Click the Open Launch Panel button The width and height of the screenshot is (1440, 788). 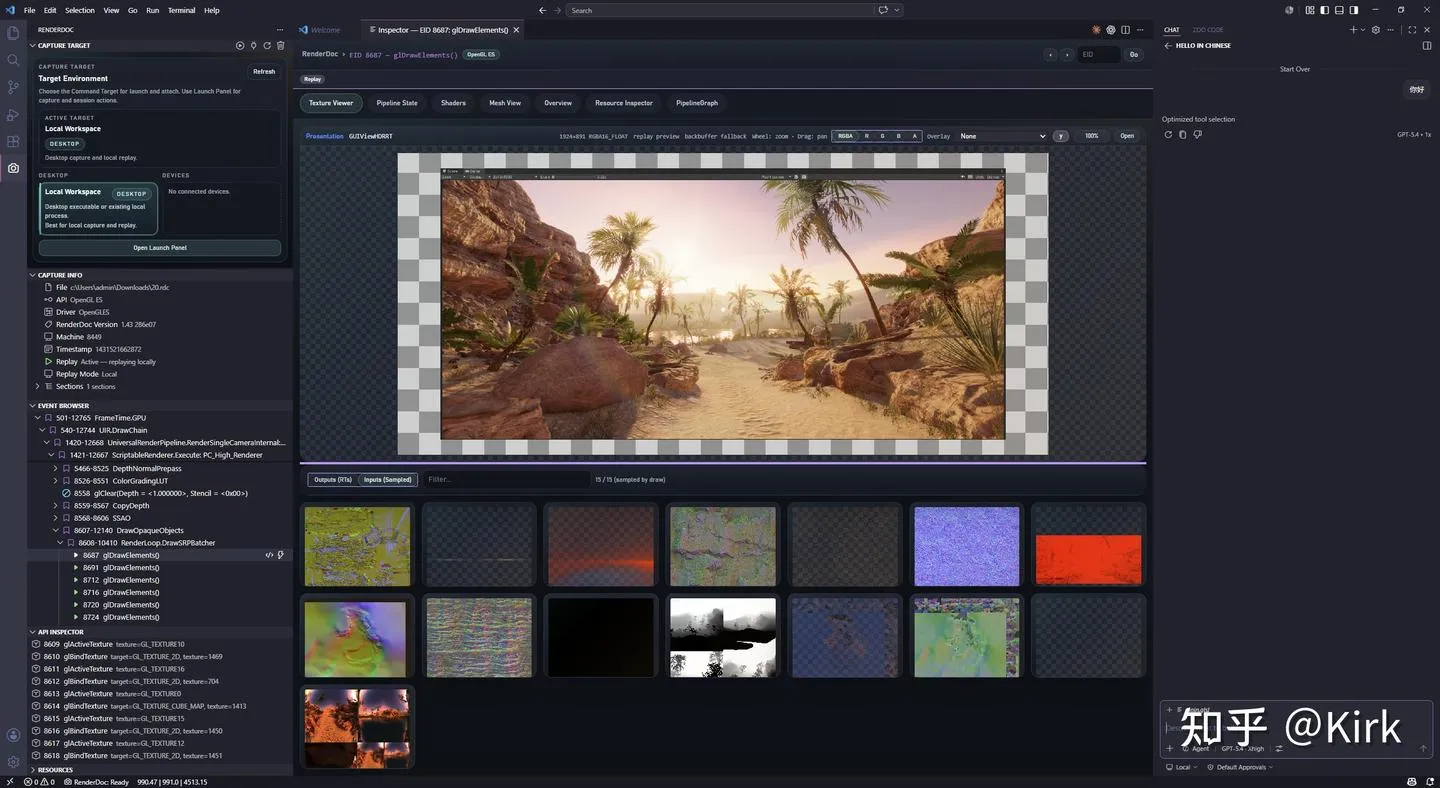click(160, 248)
